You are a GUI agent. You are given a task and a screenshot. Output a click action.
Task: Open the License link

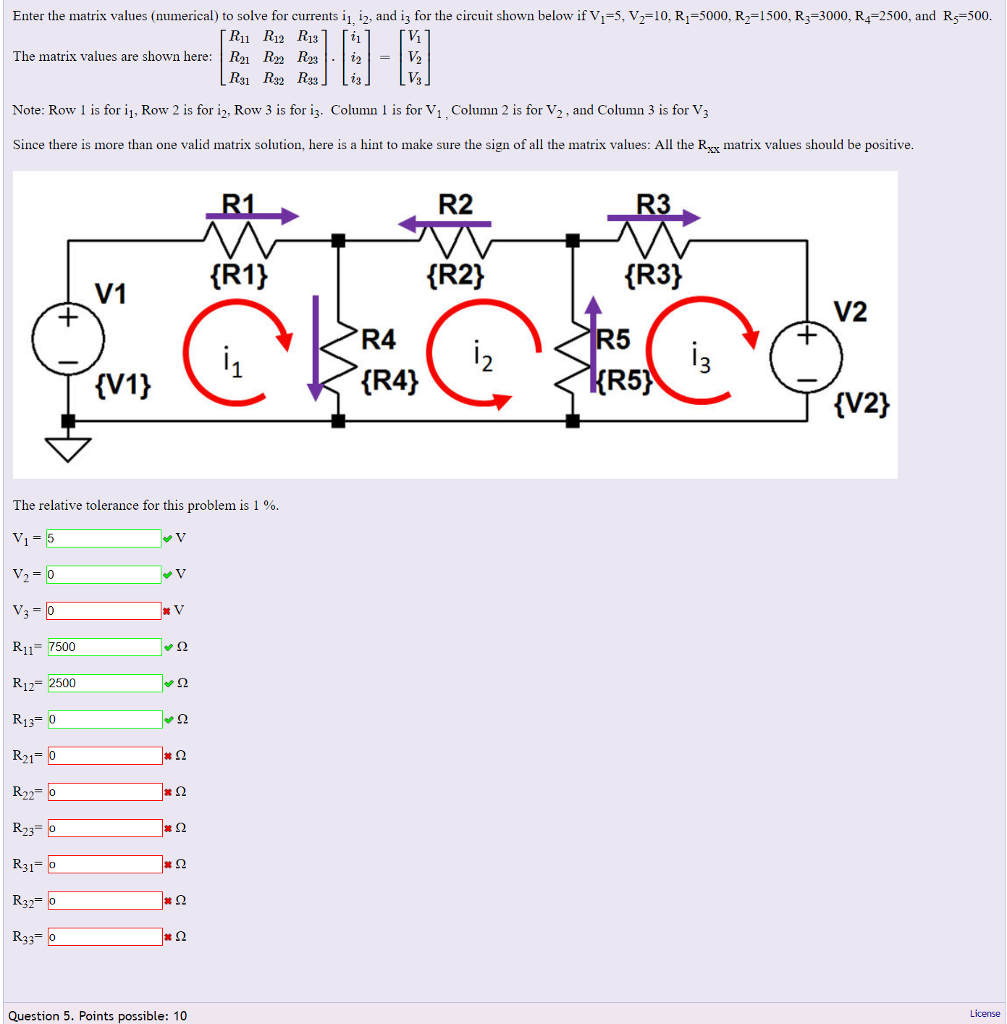[x=985, y=1013]
